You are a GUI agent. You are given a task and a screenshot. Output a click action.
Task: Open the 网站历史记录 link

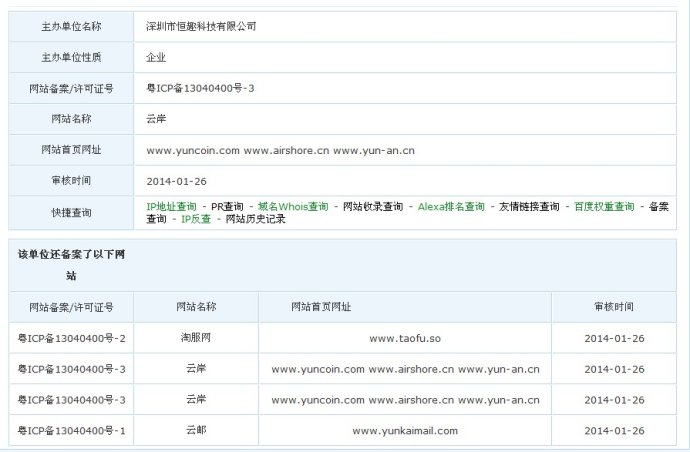255,219
